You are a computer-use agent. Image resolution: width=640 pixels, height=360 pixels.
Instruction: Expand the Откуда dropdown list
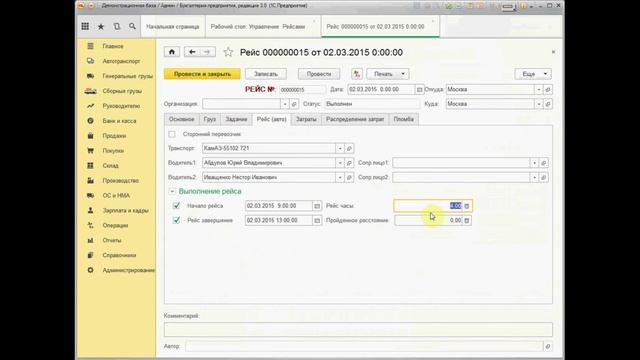(539, 89)
